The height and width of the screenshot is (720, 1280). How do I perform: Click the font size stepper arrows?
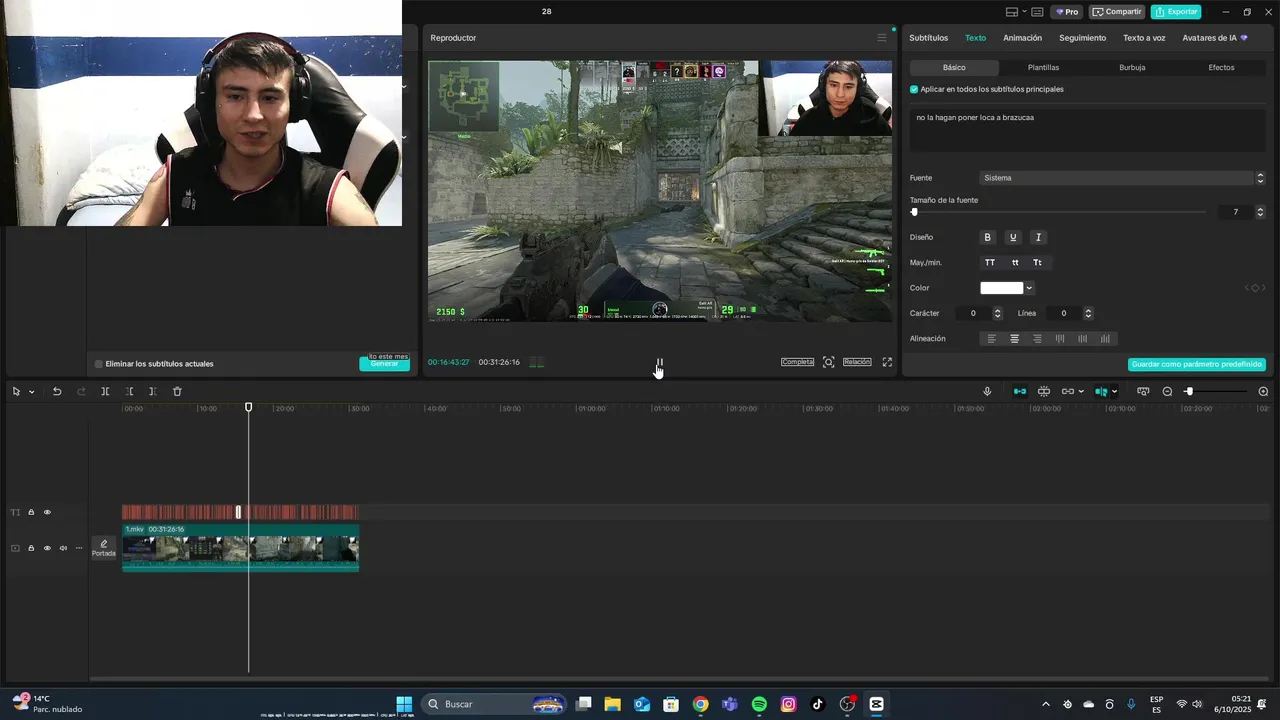tap(1260, 212)
